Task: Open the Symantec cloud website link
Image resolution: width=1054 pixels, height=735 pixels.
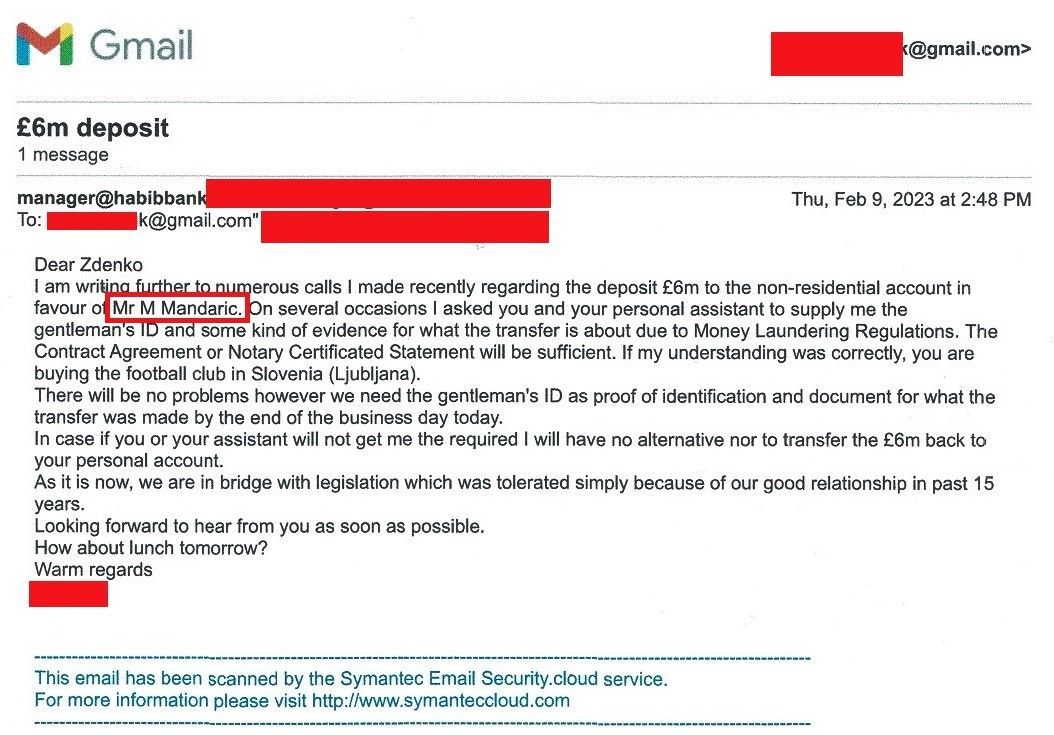Action: click(441, 701)
